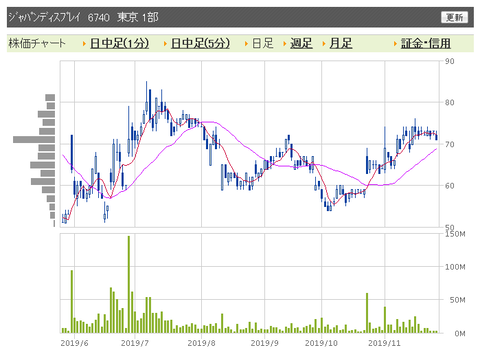Click the orange arrow before 日足

[246, 44]
